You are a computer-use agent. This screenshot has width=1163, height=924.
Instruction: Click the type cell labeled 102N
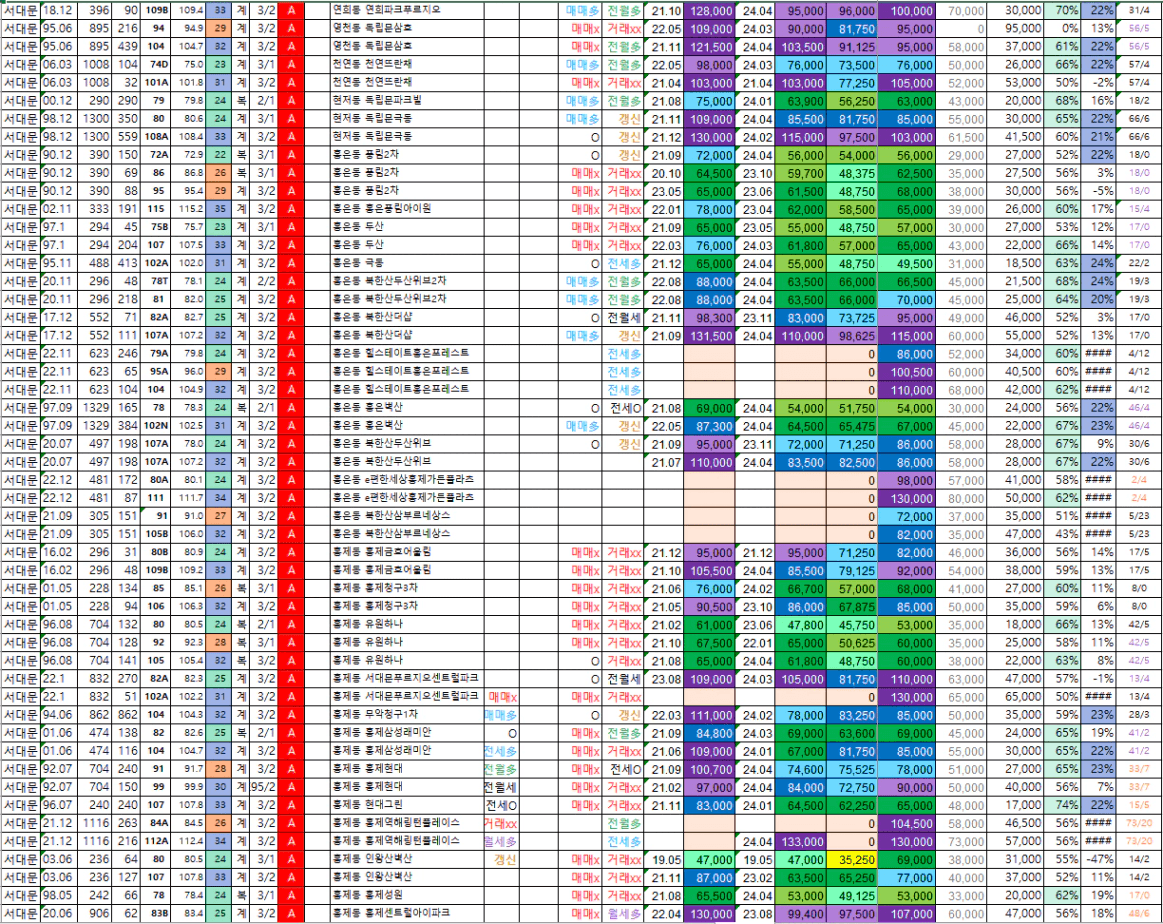click(156, 426)
